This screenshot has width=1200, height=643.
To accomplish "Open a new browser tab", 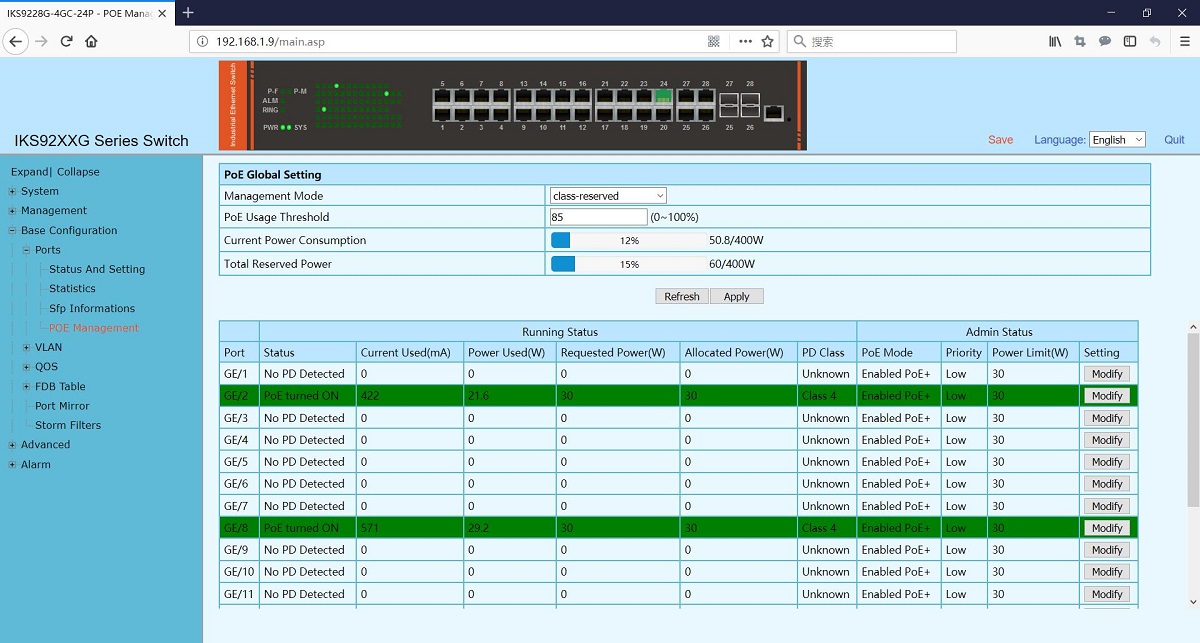I will [x=188, y=12].
